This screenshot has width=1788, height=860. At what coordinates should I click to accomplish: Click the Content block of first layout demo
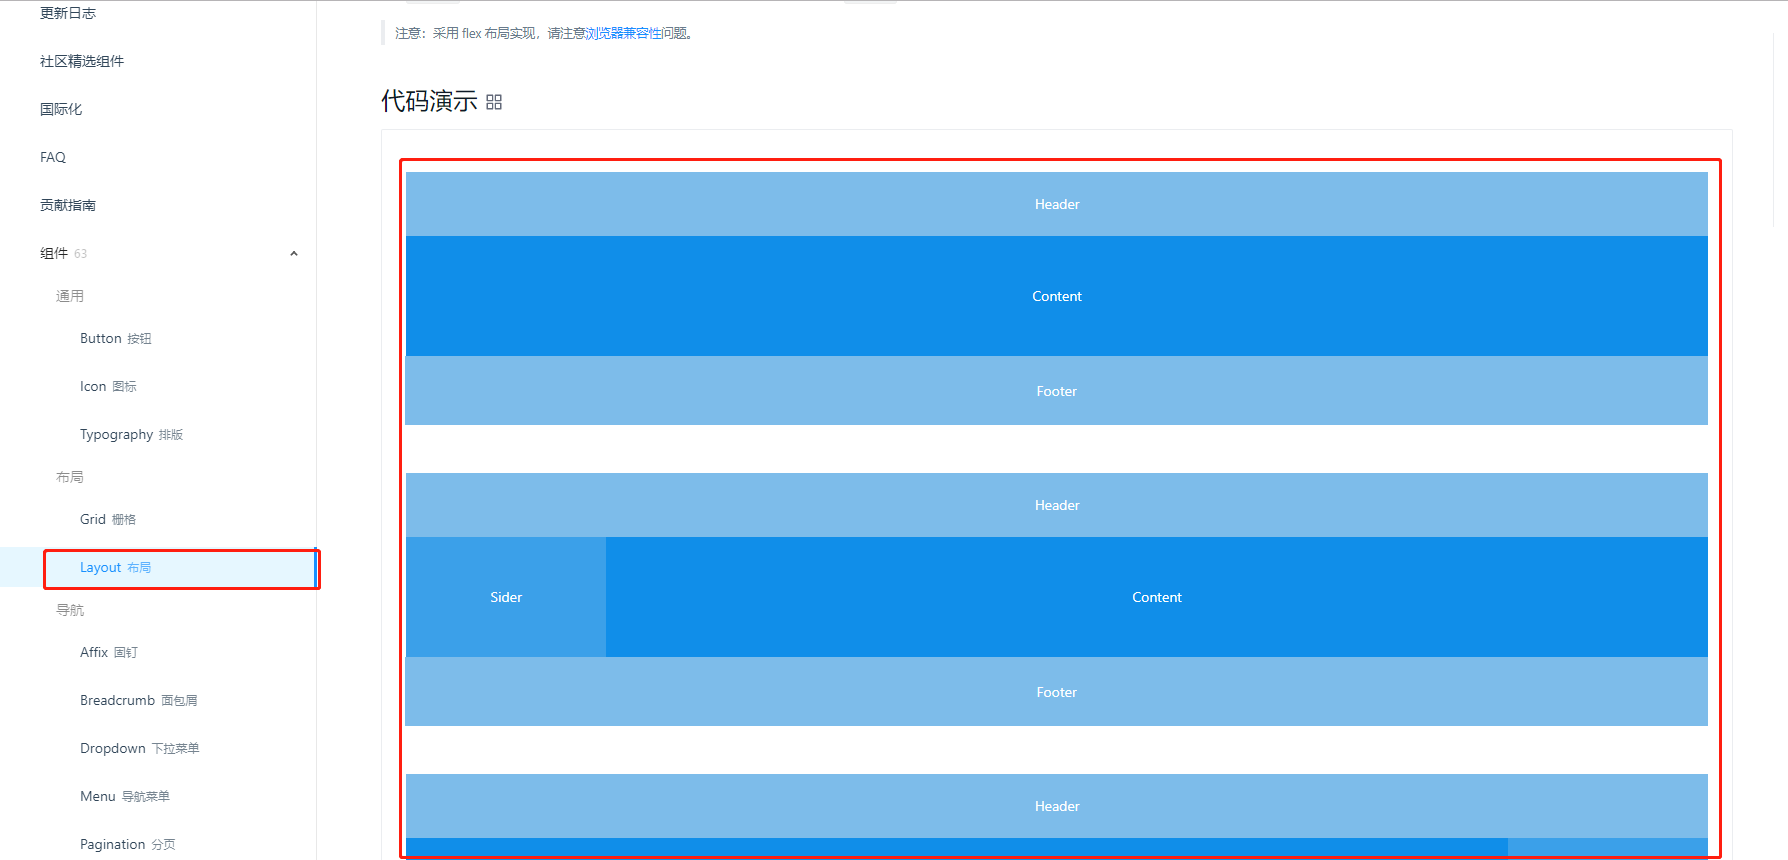1057,296
